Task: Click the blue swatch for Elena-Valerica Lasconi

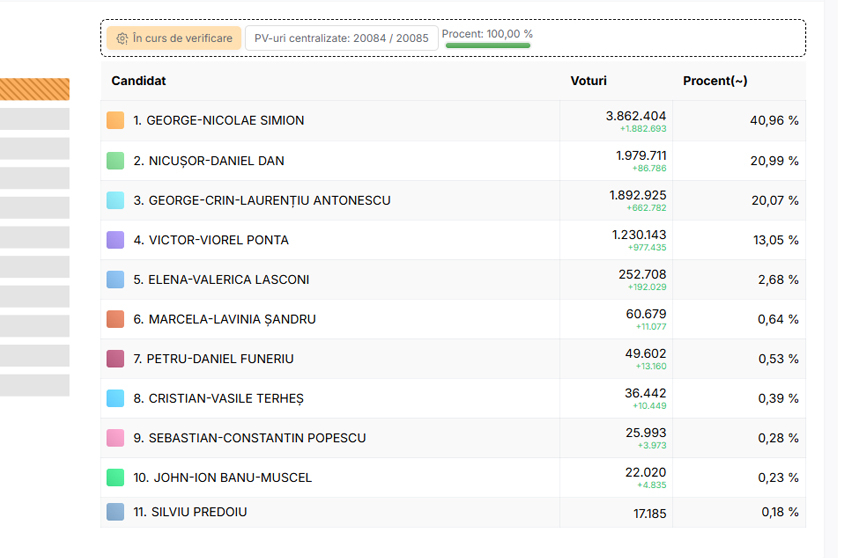Action: coord(115,280)
